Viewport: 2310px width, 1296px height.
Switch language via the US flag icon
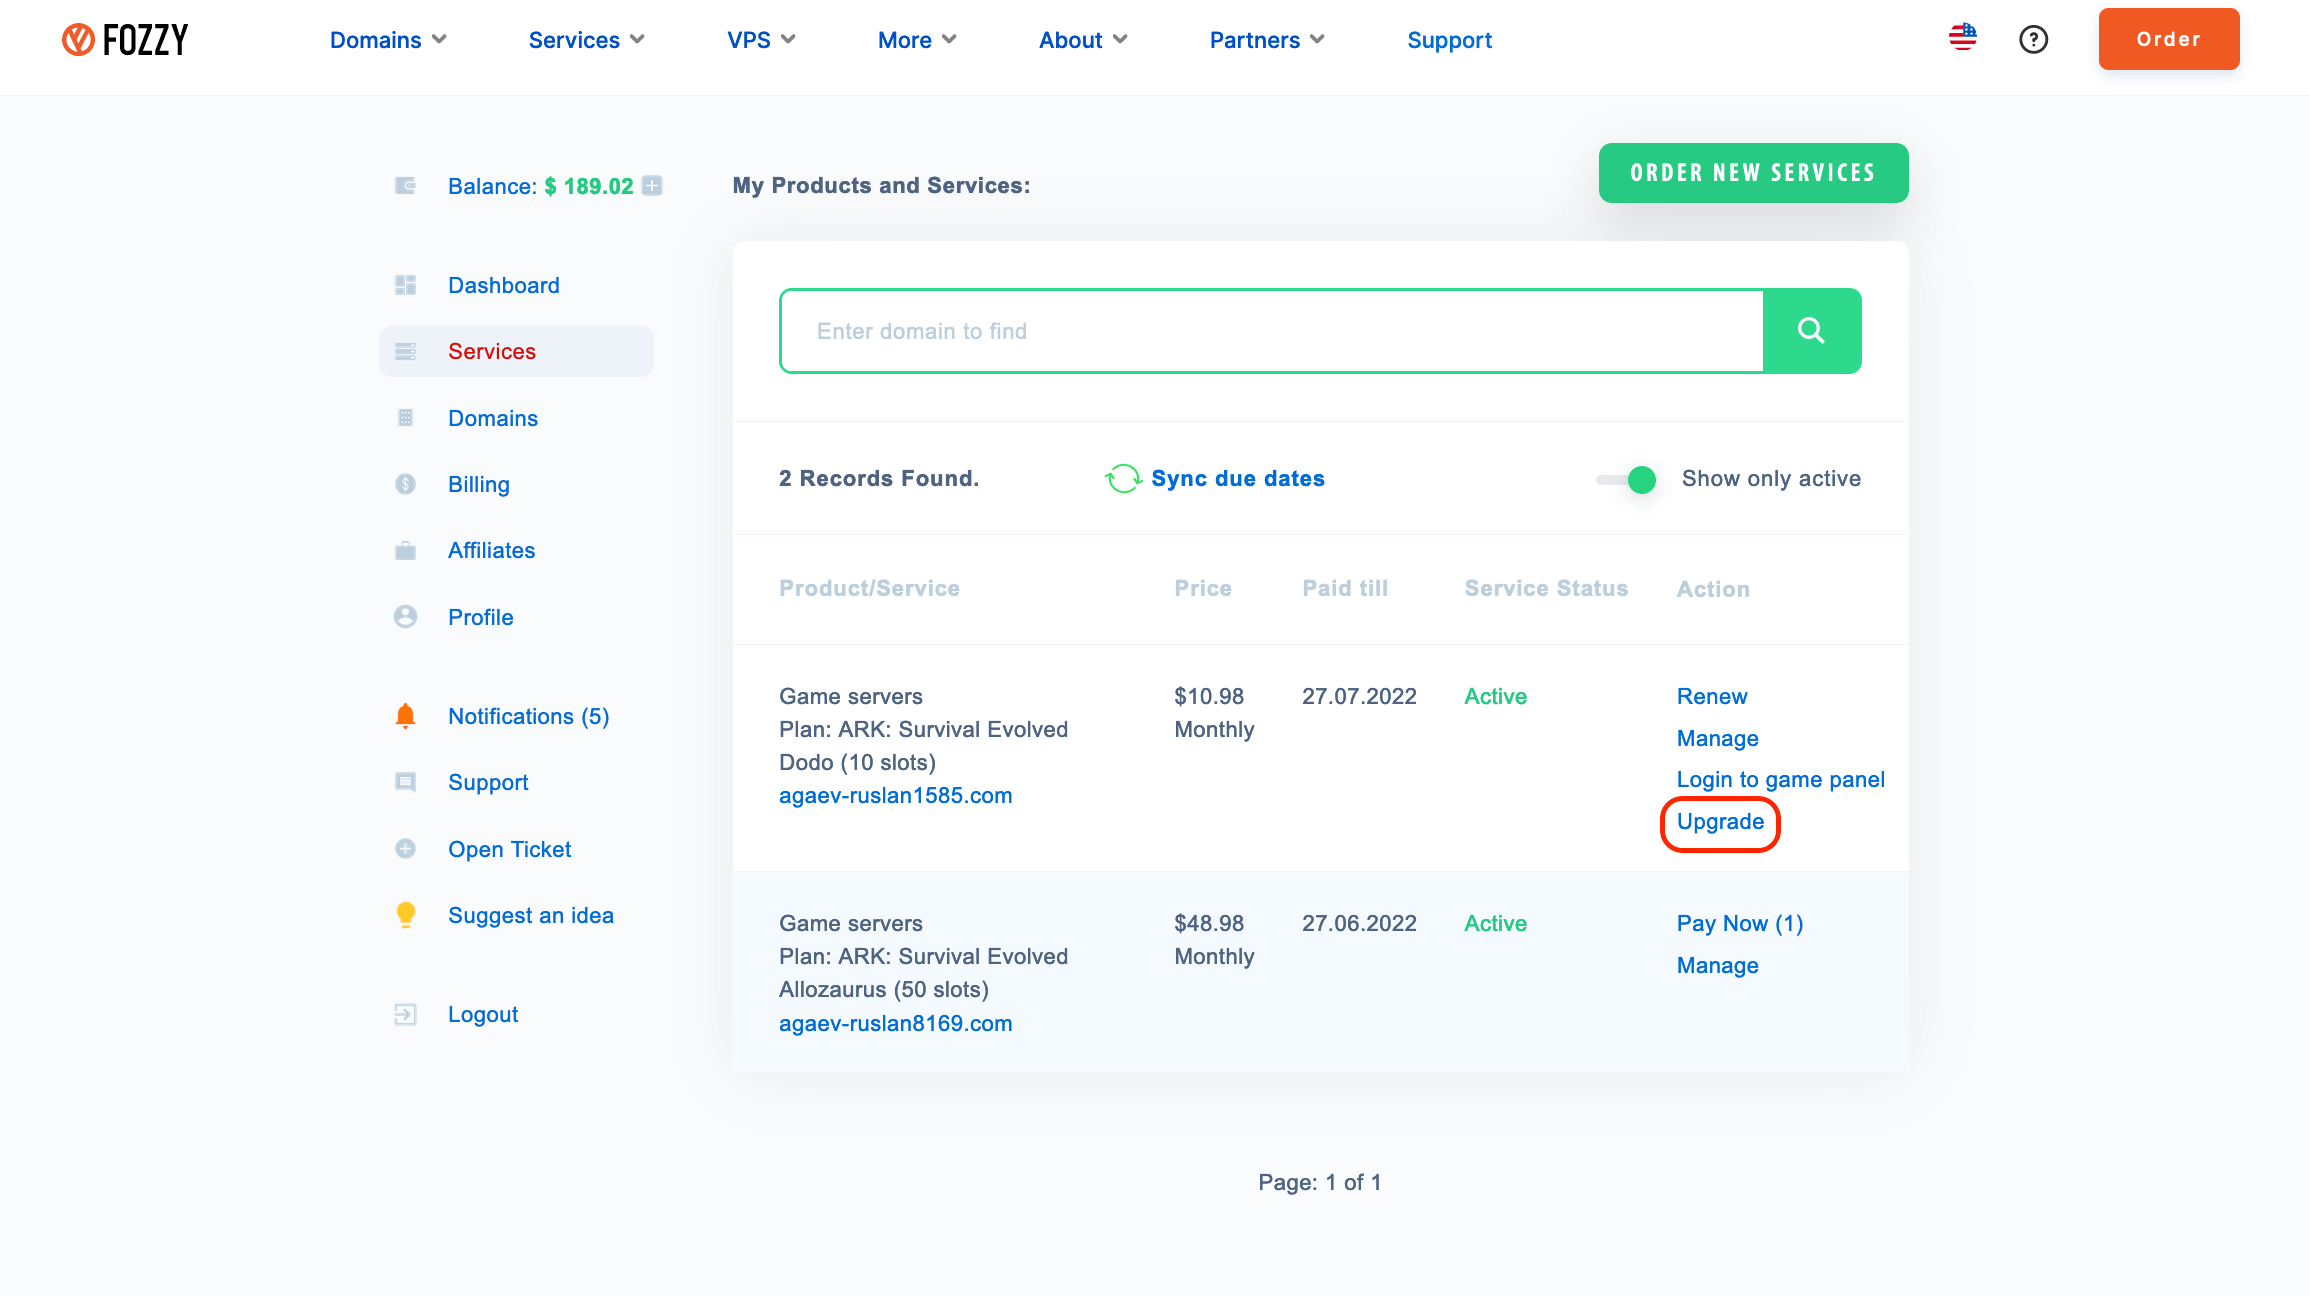(1963, 38)
